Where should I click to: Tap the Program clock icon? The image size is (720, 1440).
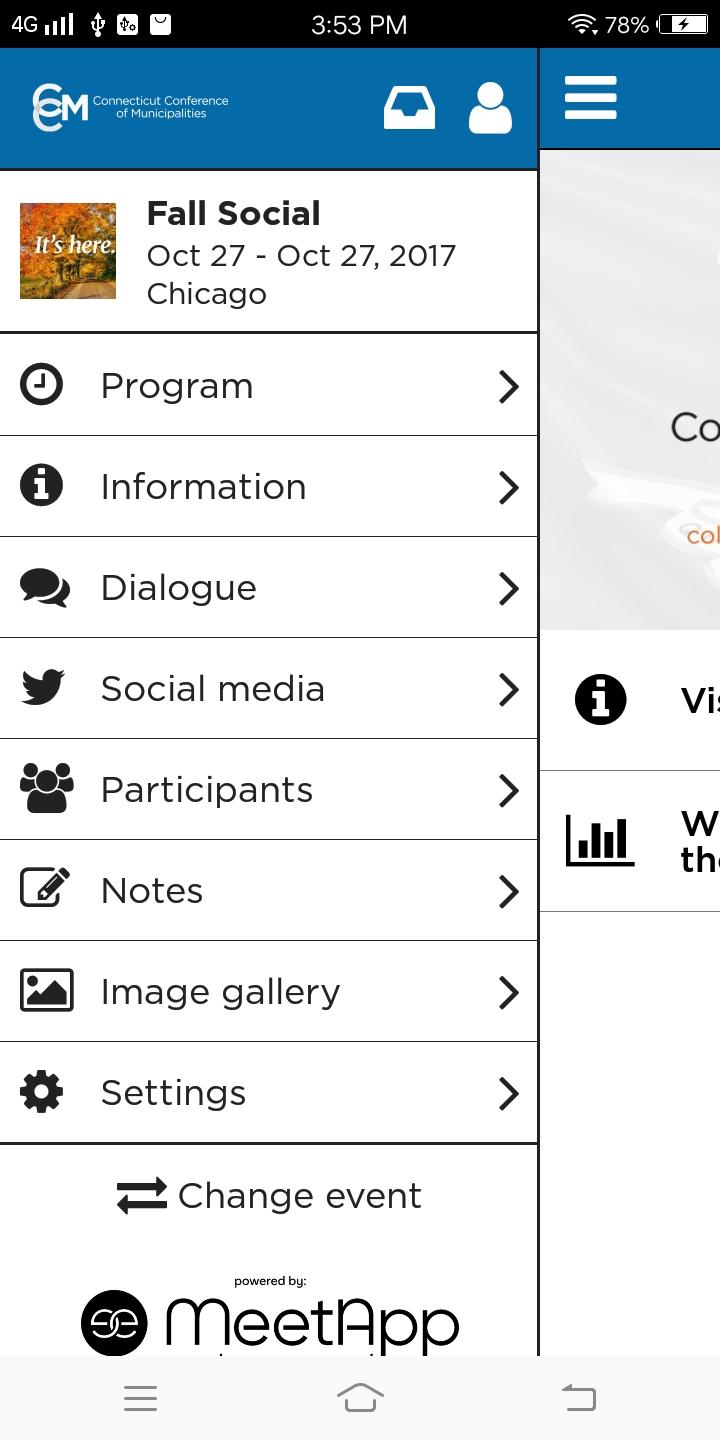point(42,385)
